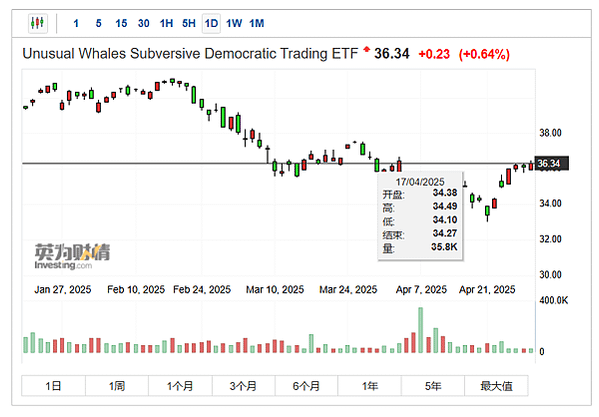Click the 38.00 price axis label
The width and height of the screenshot is (599, 417).
click(550, 133)
